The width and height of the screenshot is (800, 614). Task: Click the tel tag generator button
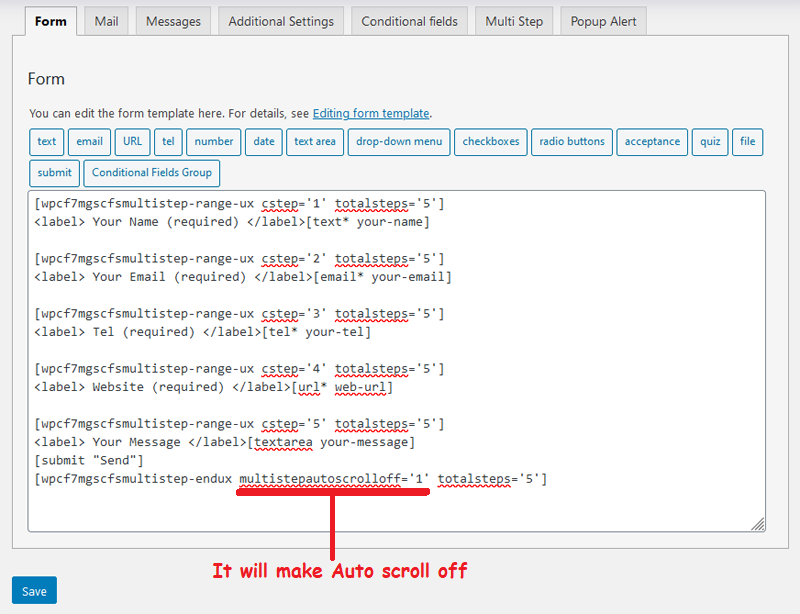(x=168, y=142)
